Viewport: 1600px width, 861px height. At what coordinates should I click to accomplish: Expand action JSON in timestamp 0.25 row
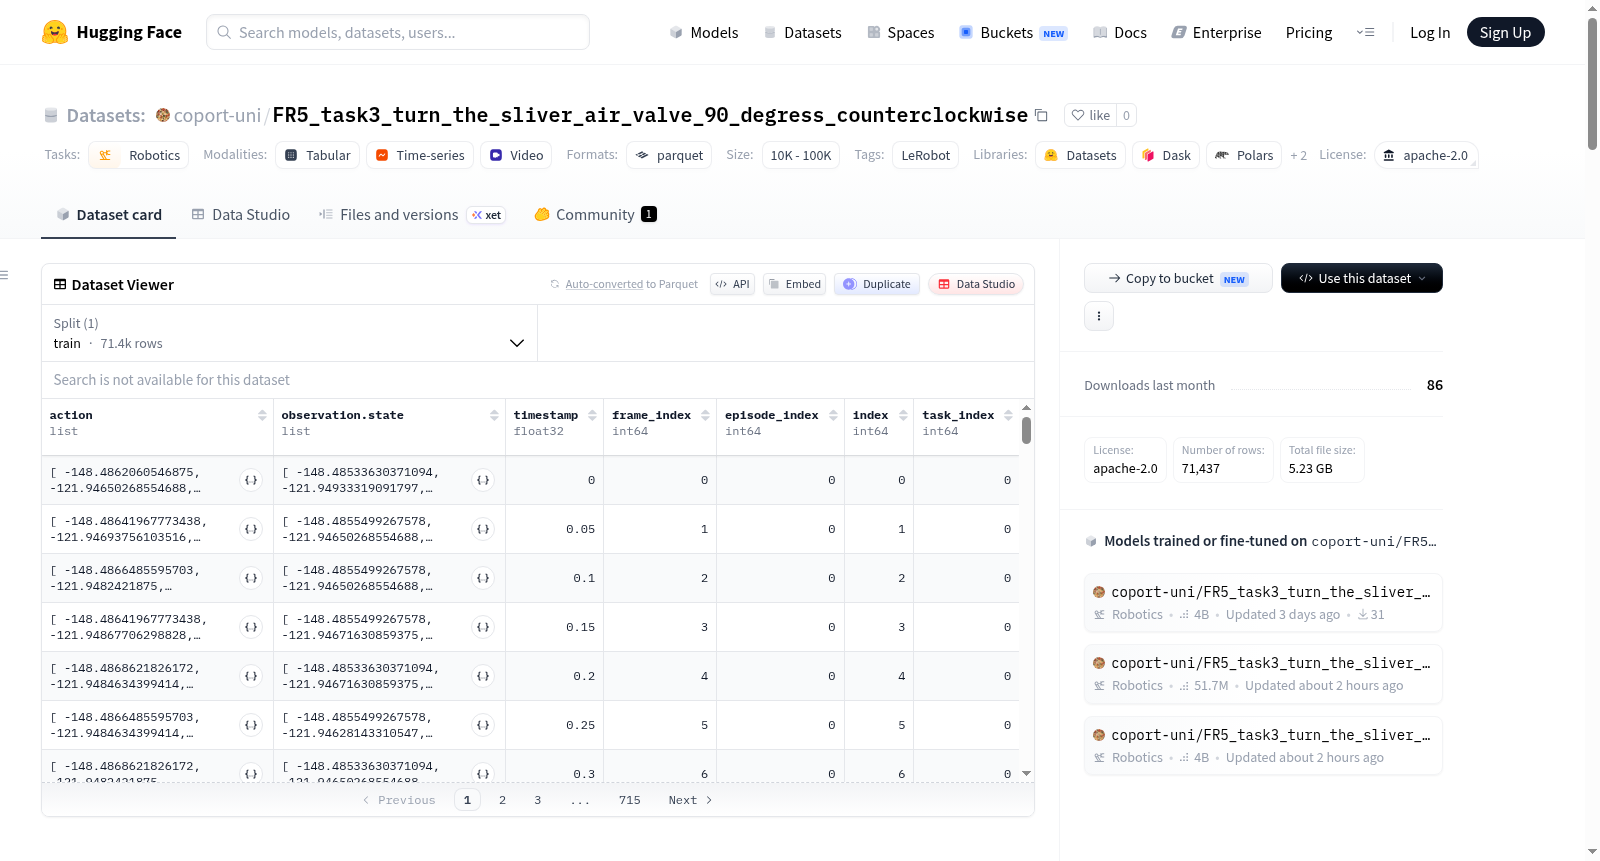click(251, 725)
